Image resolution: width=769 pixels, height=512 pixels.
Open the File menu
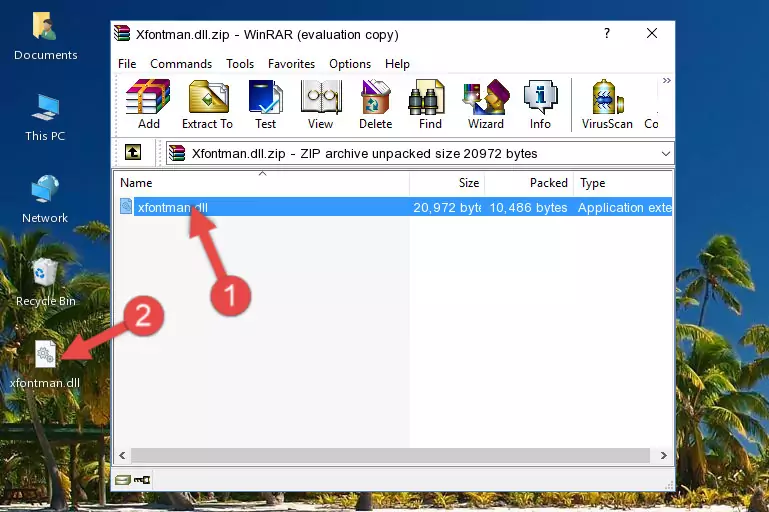click(x=127, y=64)
